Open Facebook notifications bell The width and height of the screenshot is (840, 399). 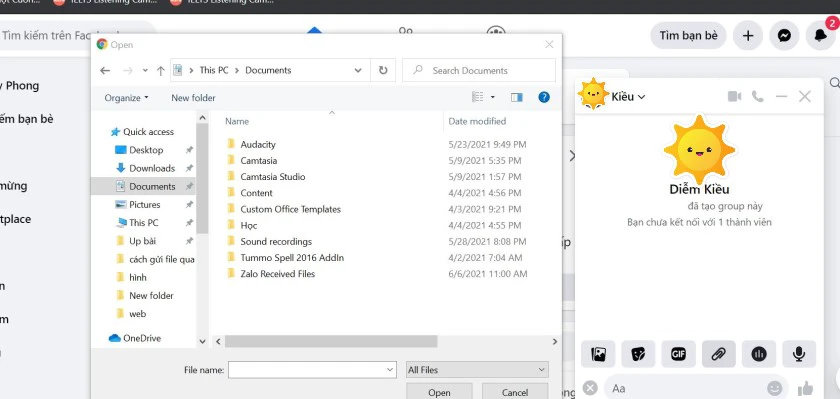821,35
